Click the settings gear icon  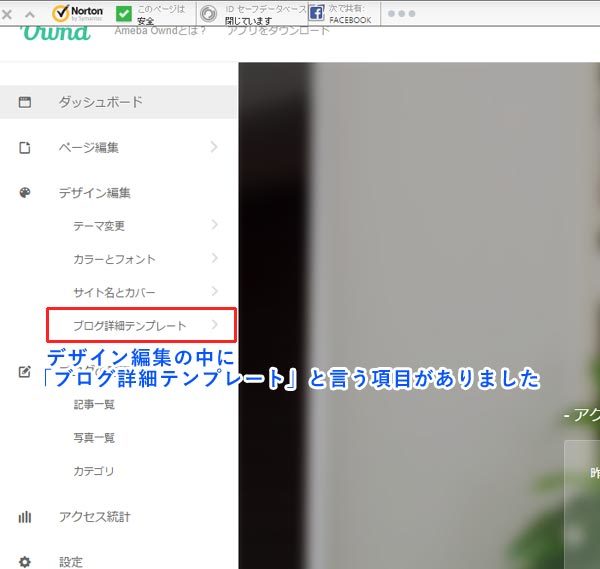click(25, 562)
